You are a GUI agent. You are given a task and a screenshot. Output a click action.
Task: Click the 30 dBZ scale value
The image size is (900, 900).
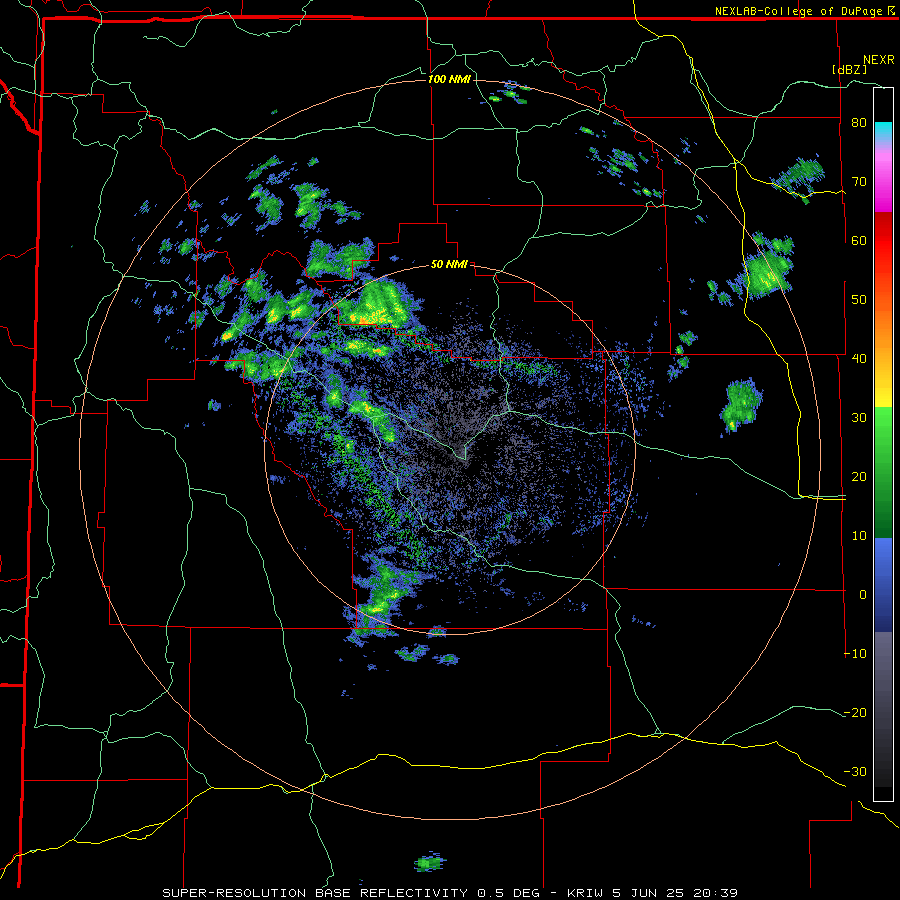pyautogui.click(x=859, y=418)
